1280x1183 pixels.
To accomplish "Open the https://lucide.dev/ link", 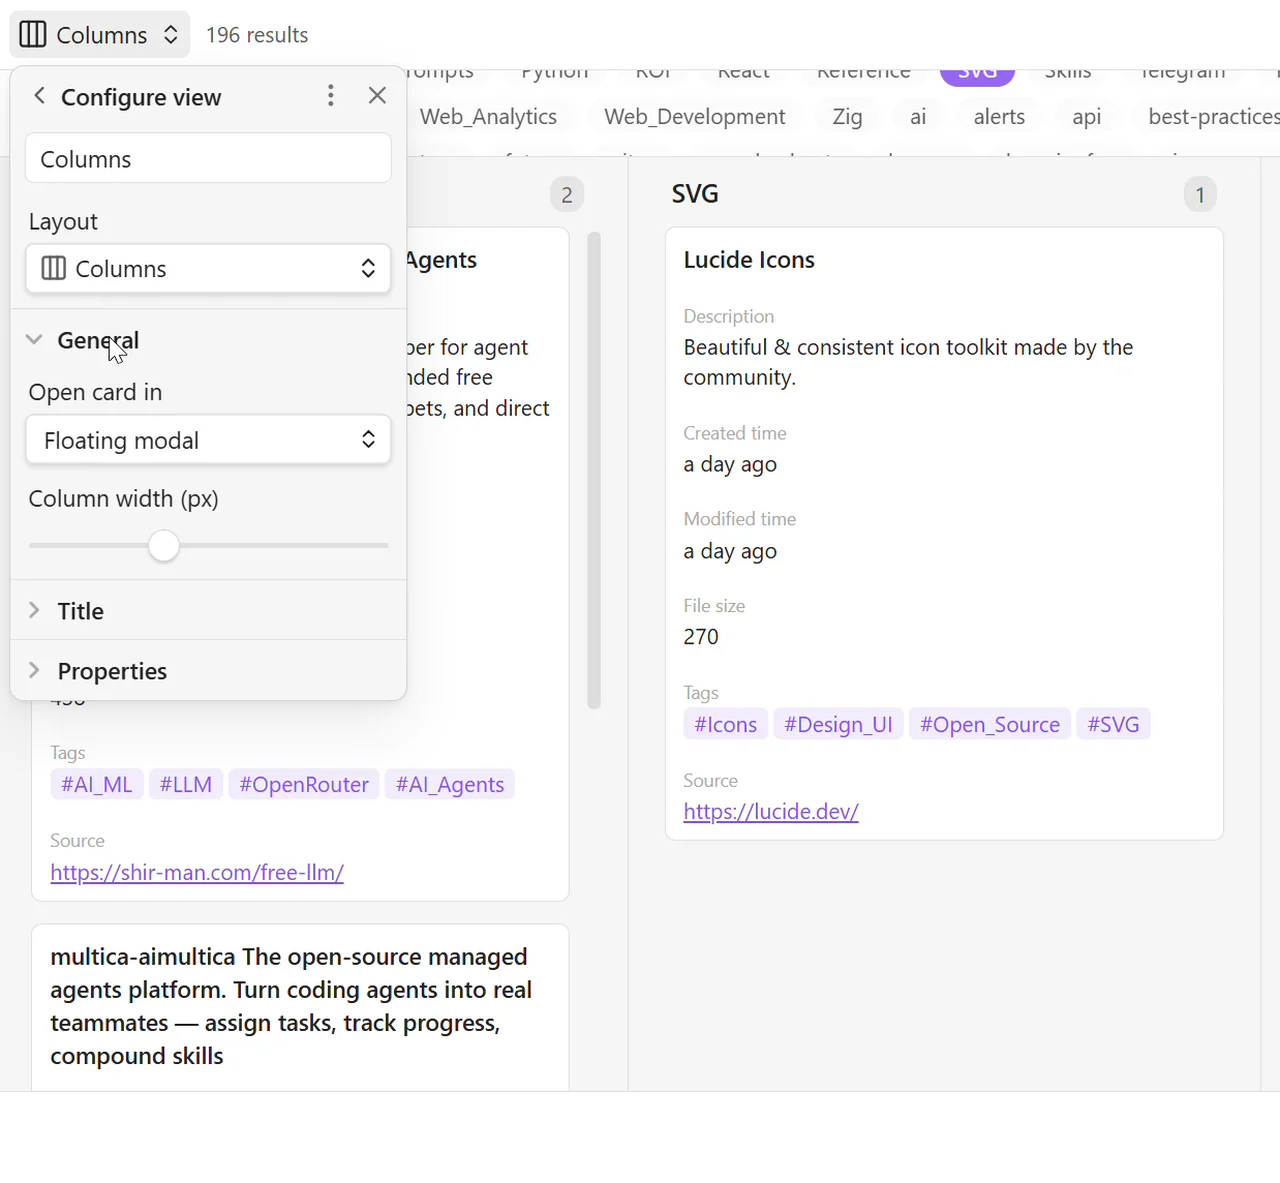I will coord(771,811).
